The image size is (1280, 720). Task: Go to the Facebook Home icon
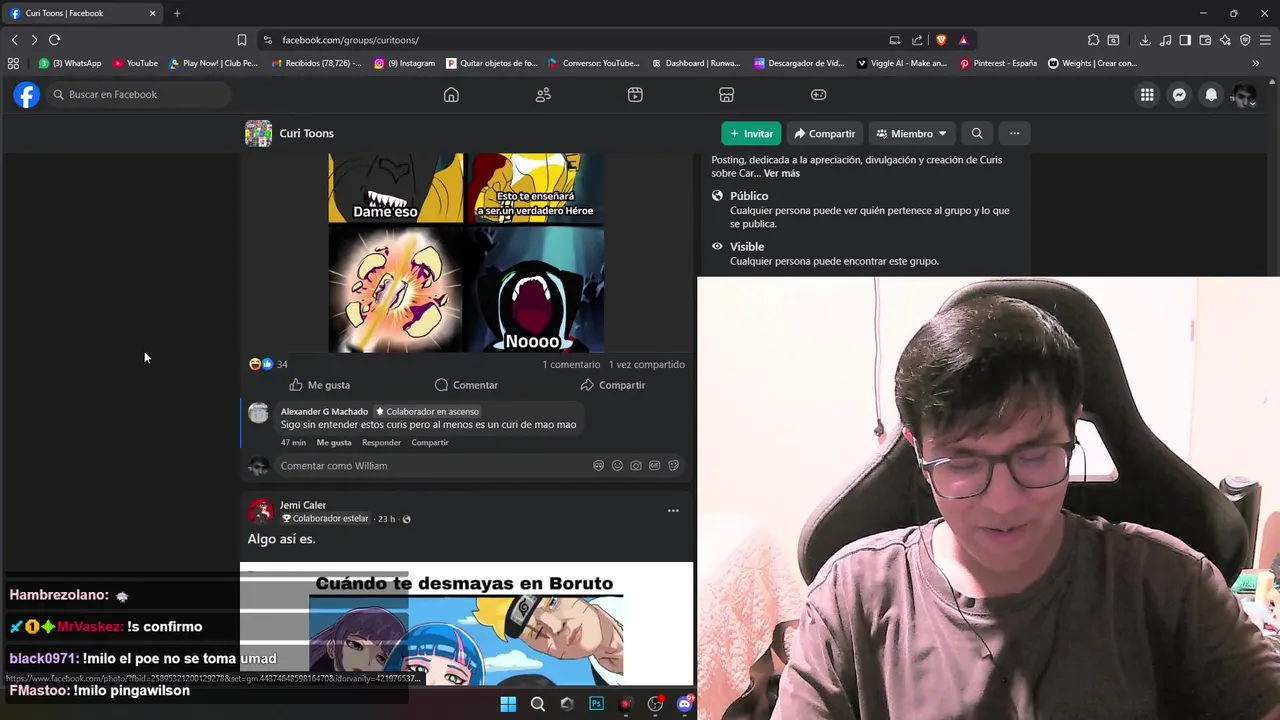pos(451,94)
